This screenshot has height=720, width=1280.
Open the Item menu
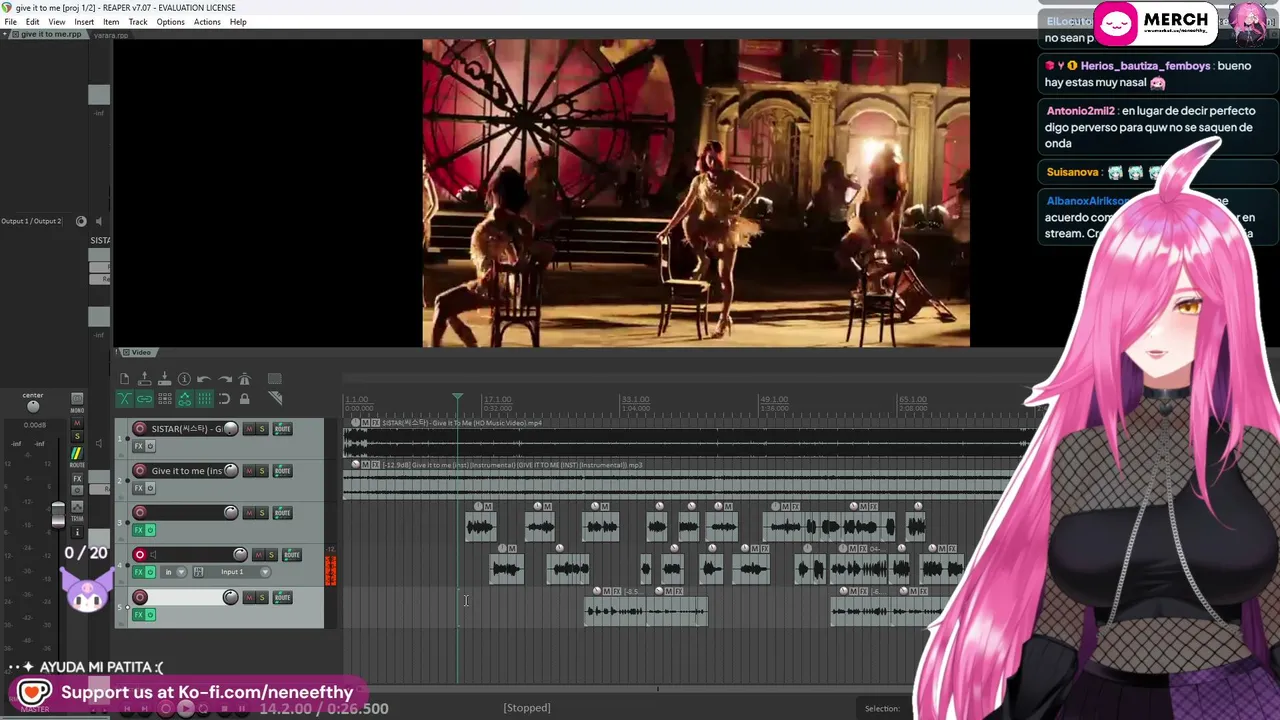111,22
